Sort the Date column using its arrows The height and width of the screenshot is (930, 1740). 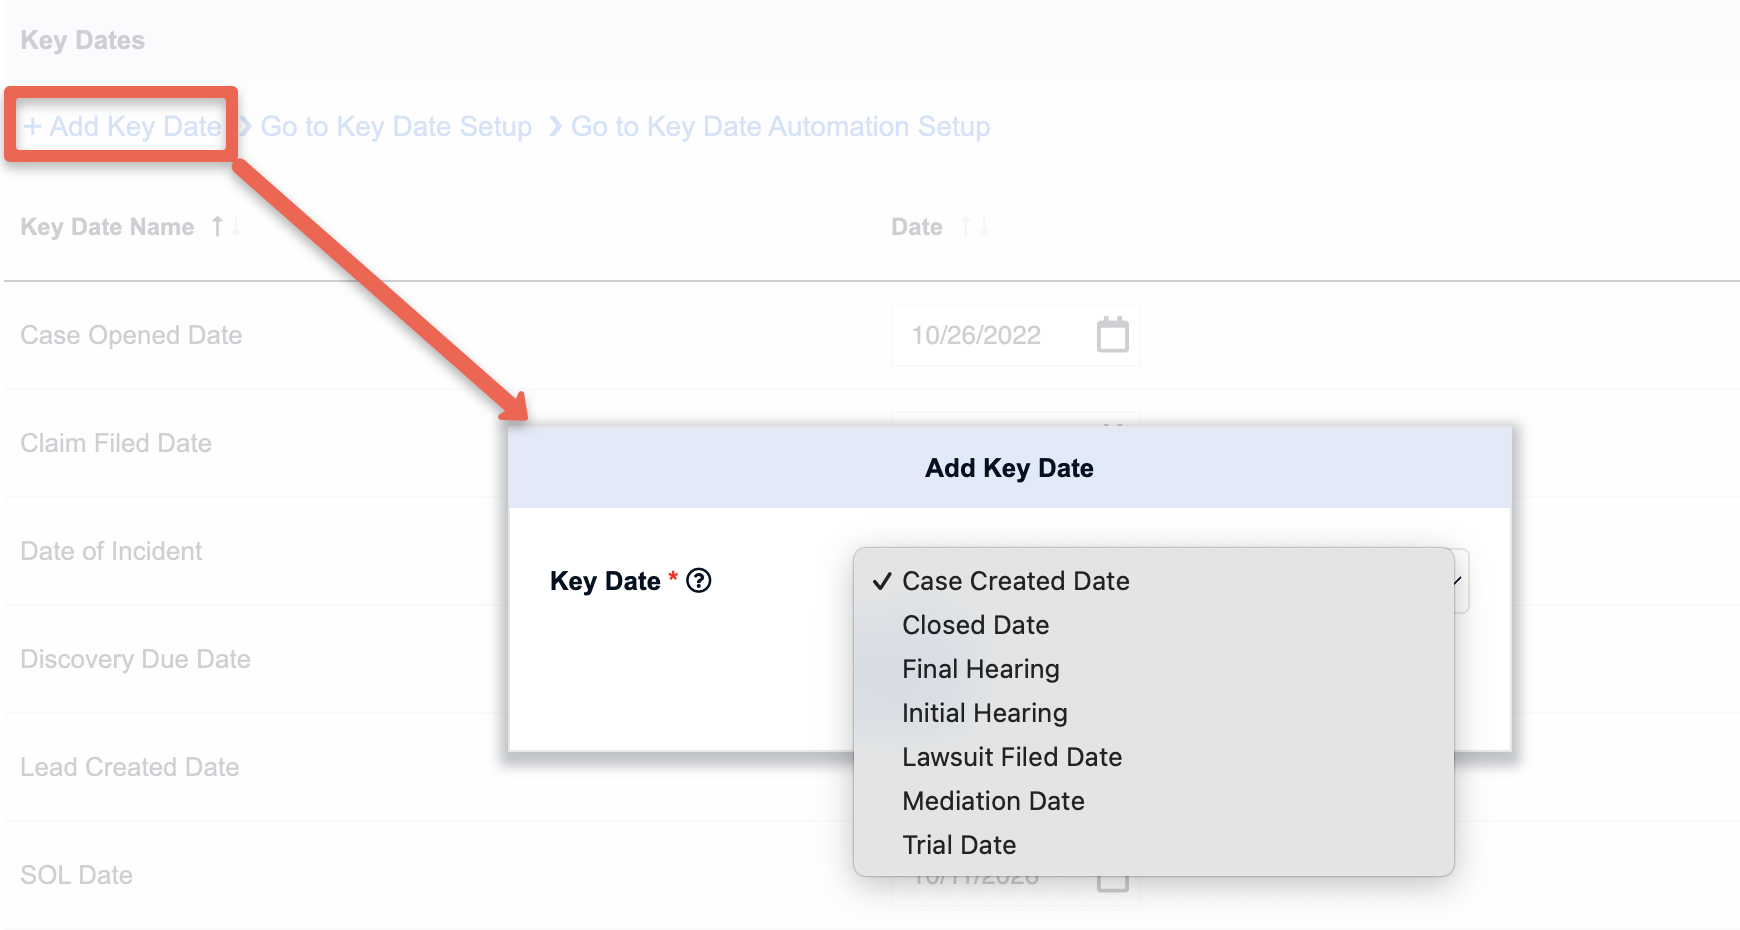click(x=975, y=227)
